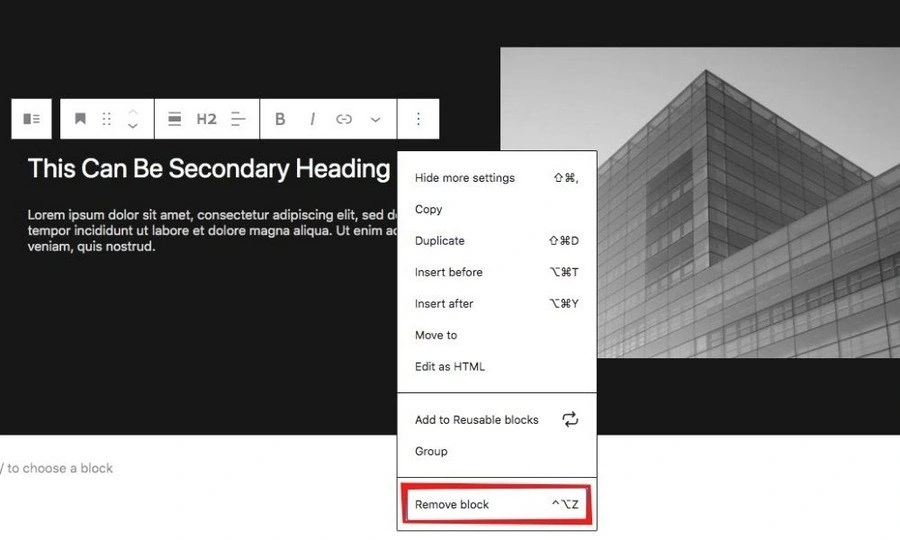Open the block alignment options icon
The width and height of the screenshot is (900, 540).
click(174, 119)
